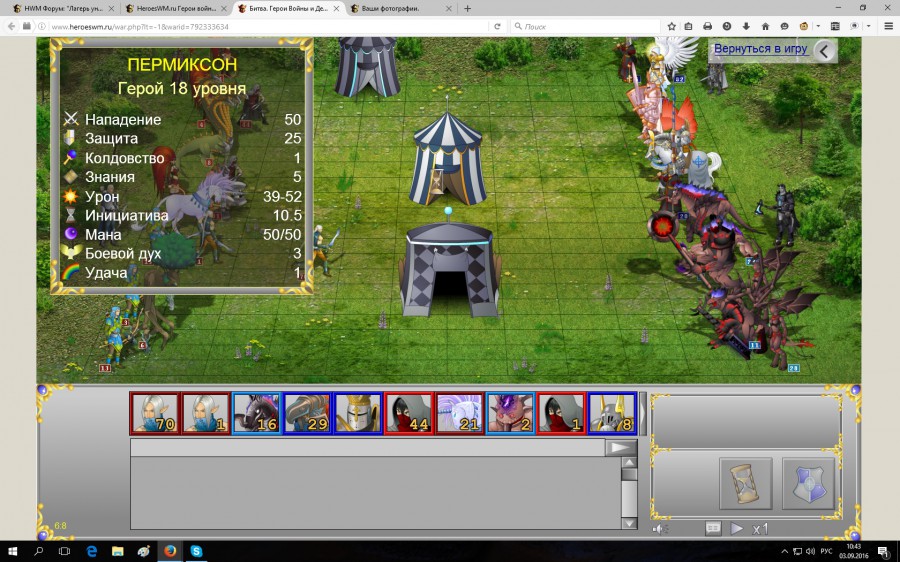Collapse the panel with the back chevron button
The image size is (900, 562).
click(x=824, y=51)
